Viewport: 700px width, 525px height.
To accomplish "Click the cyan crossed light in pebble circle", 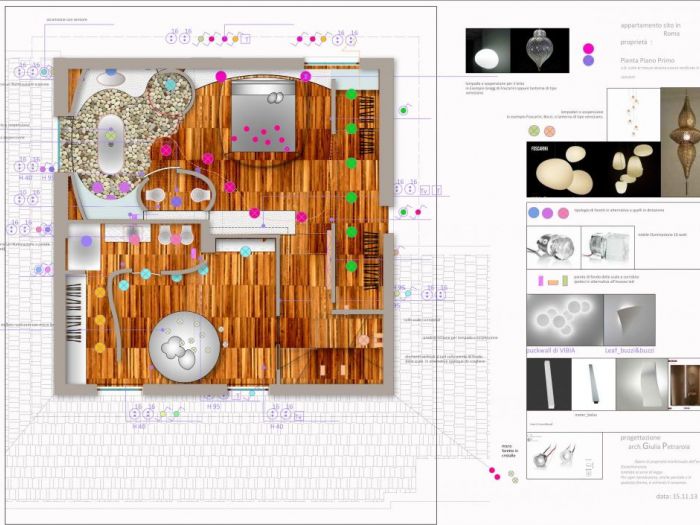I will 170,84.
